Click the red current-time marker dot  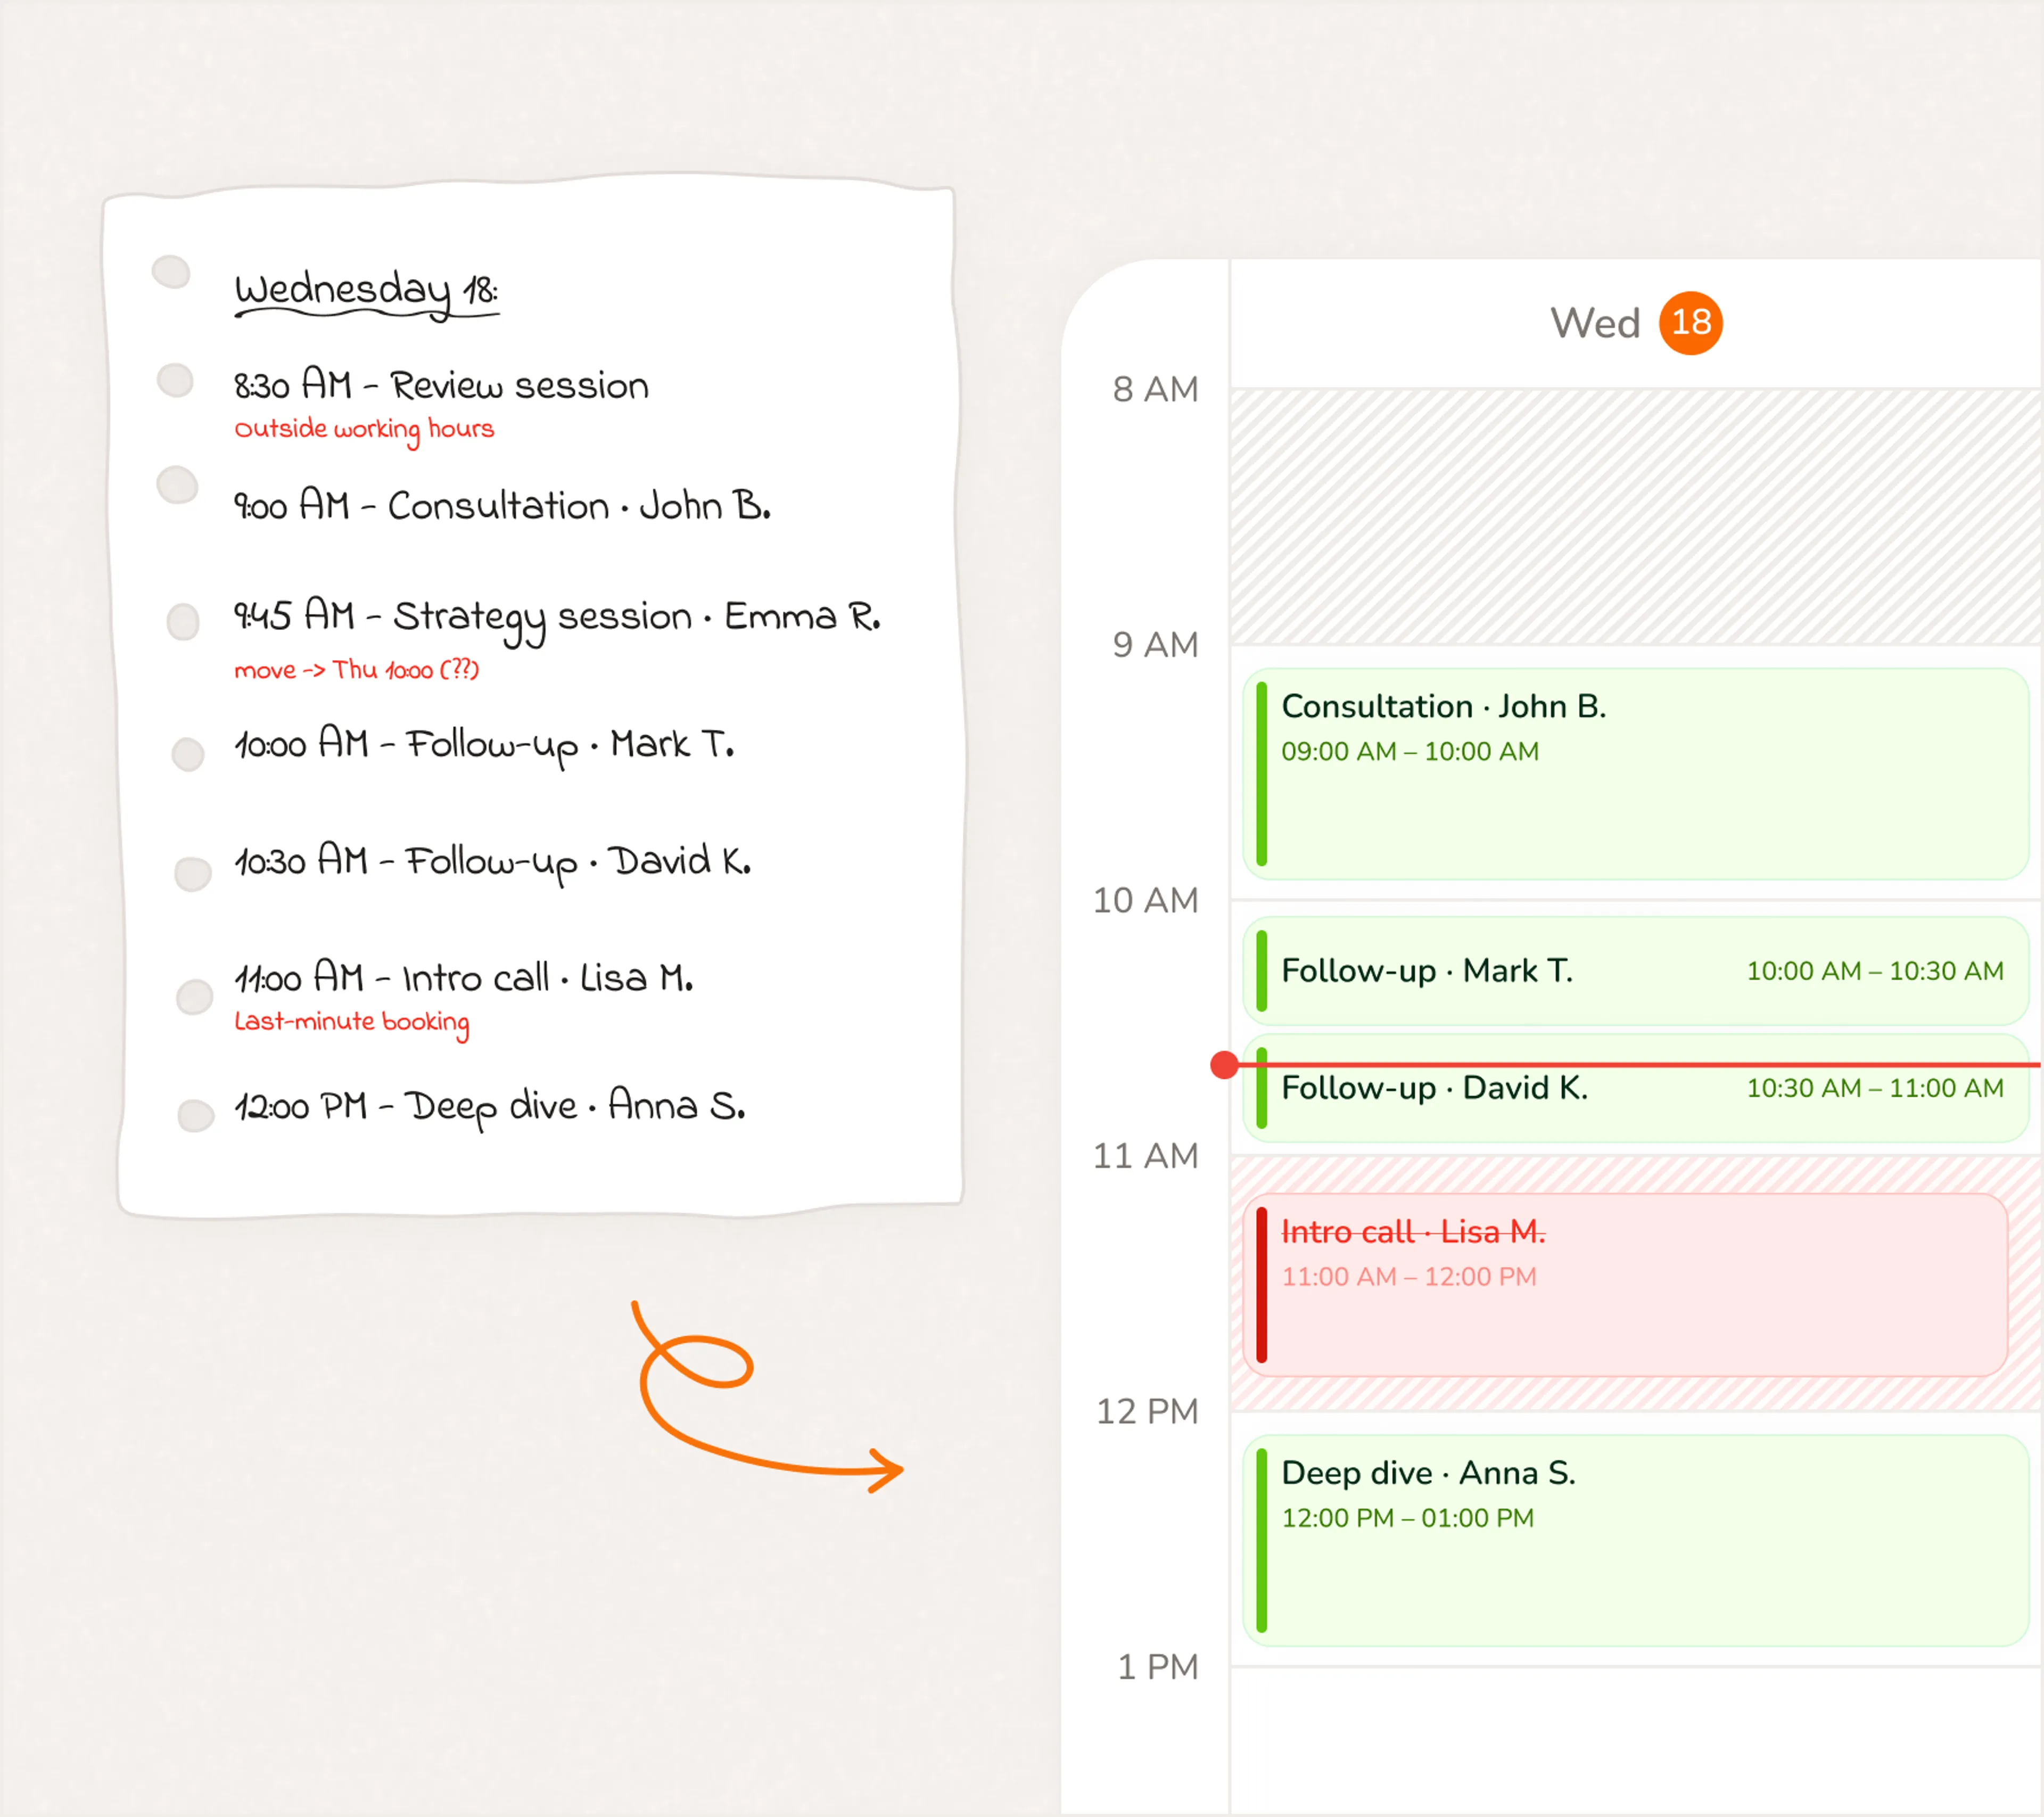point(1224,1065)
